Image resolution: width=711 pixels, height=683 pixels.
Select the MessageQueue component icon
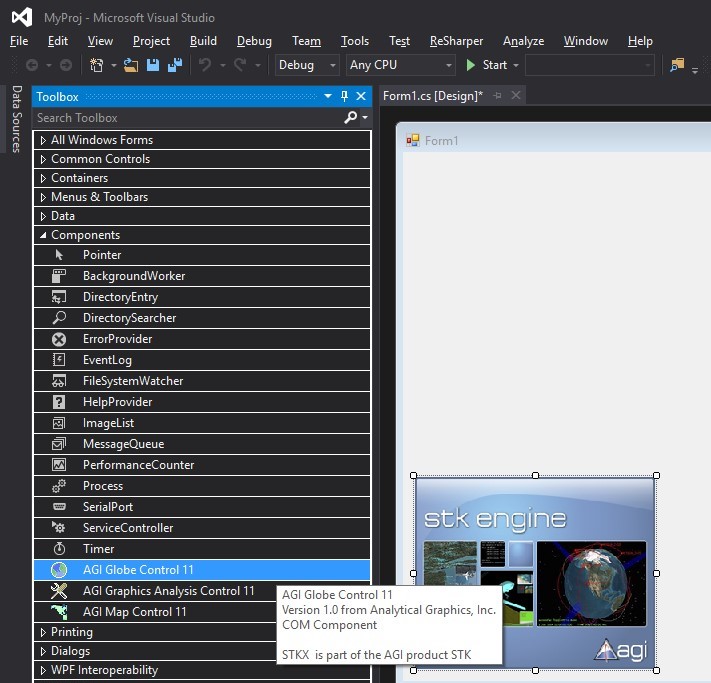[59, 444]
